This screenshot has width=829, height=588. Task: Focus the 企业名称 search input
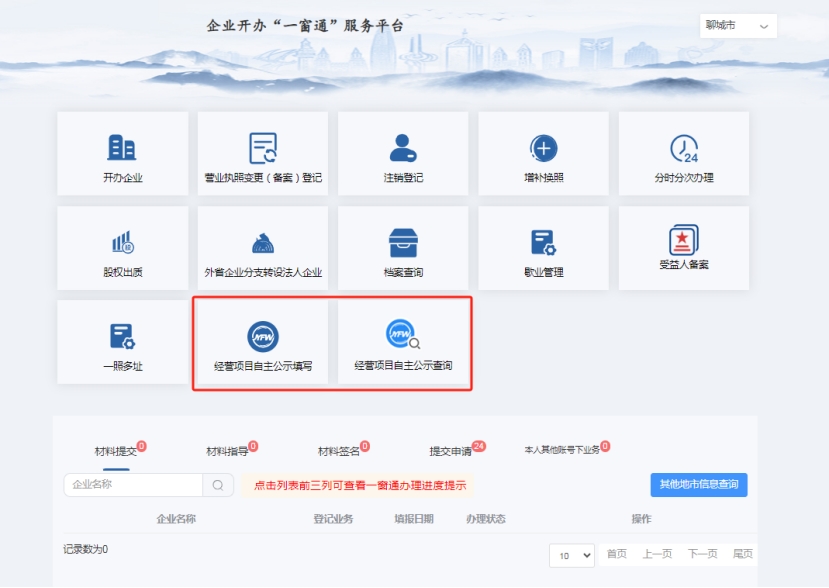[133, 485]
